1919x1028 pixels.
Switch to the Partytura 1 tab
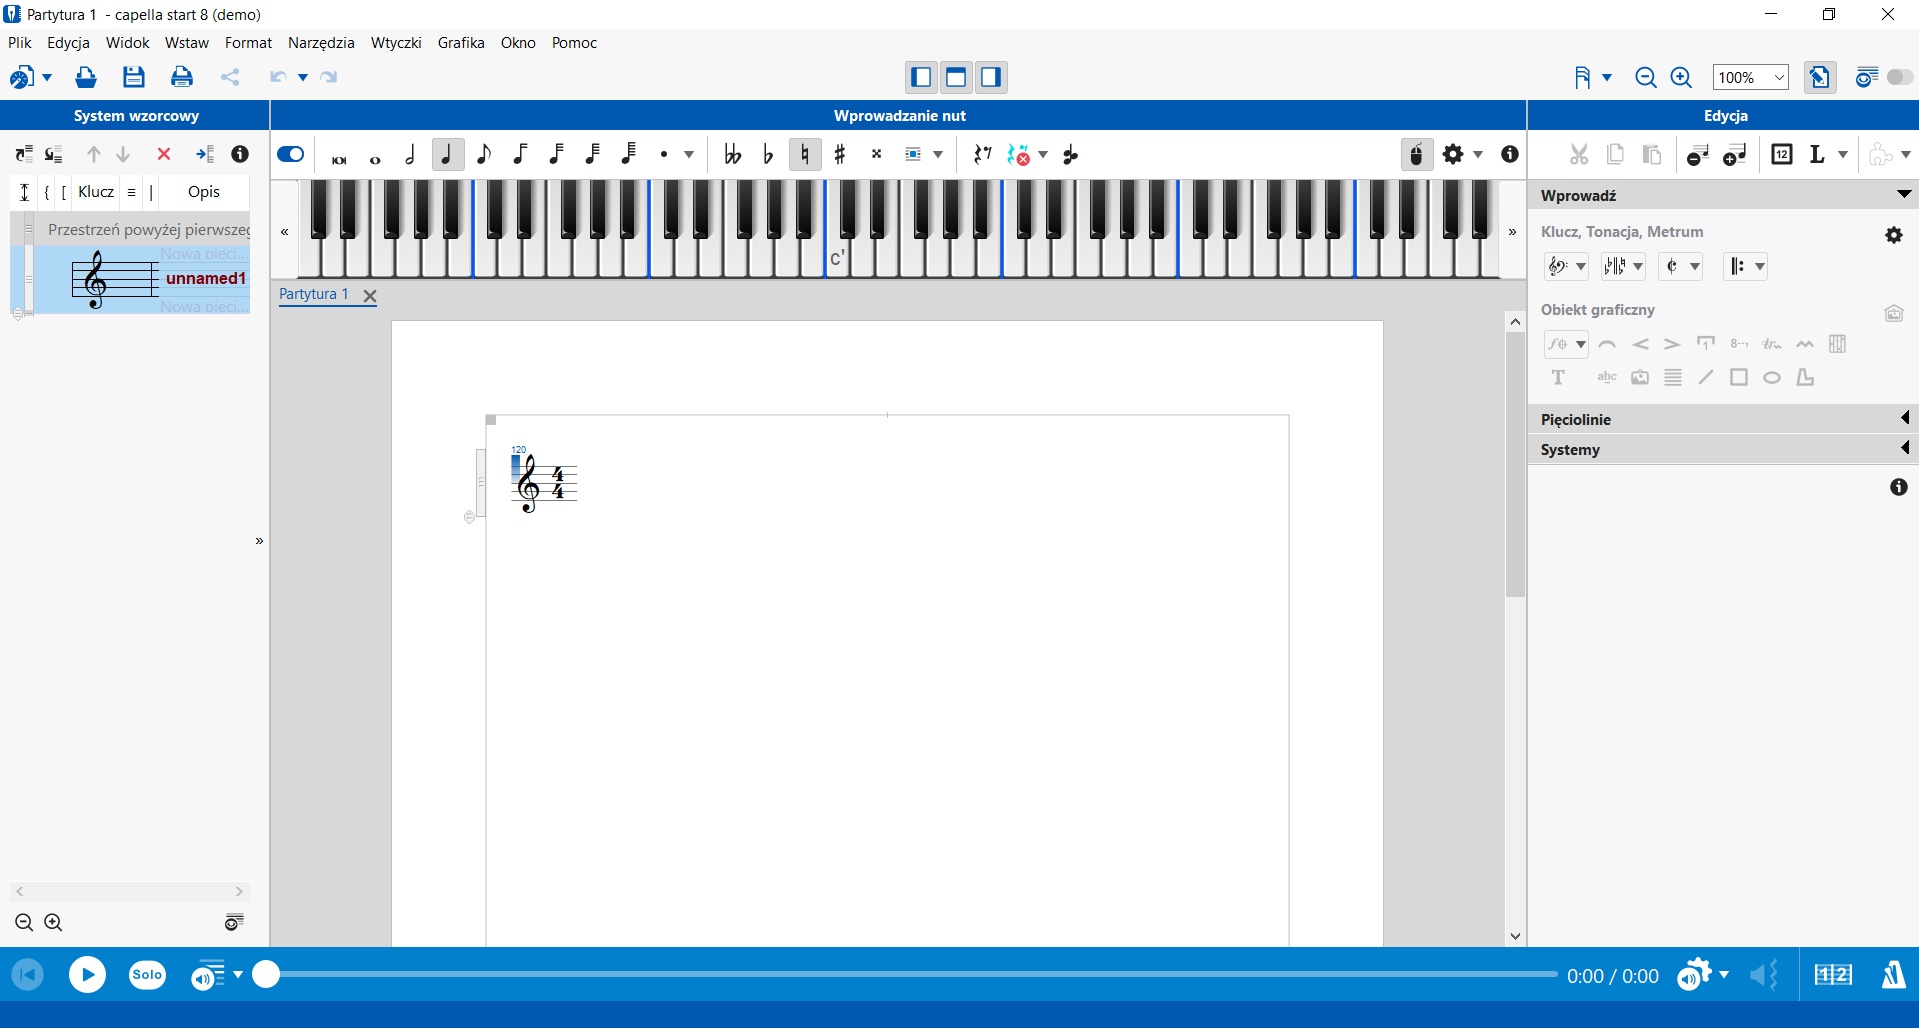tap(314, 294)
